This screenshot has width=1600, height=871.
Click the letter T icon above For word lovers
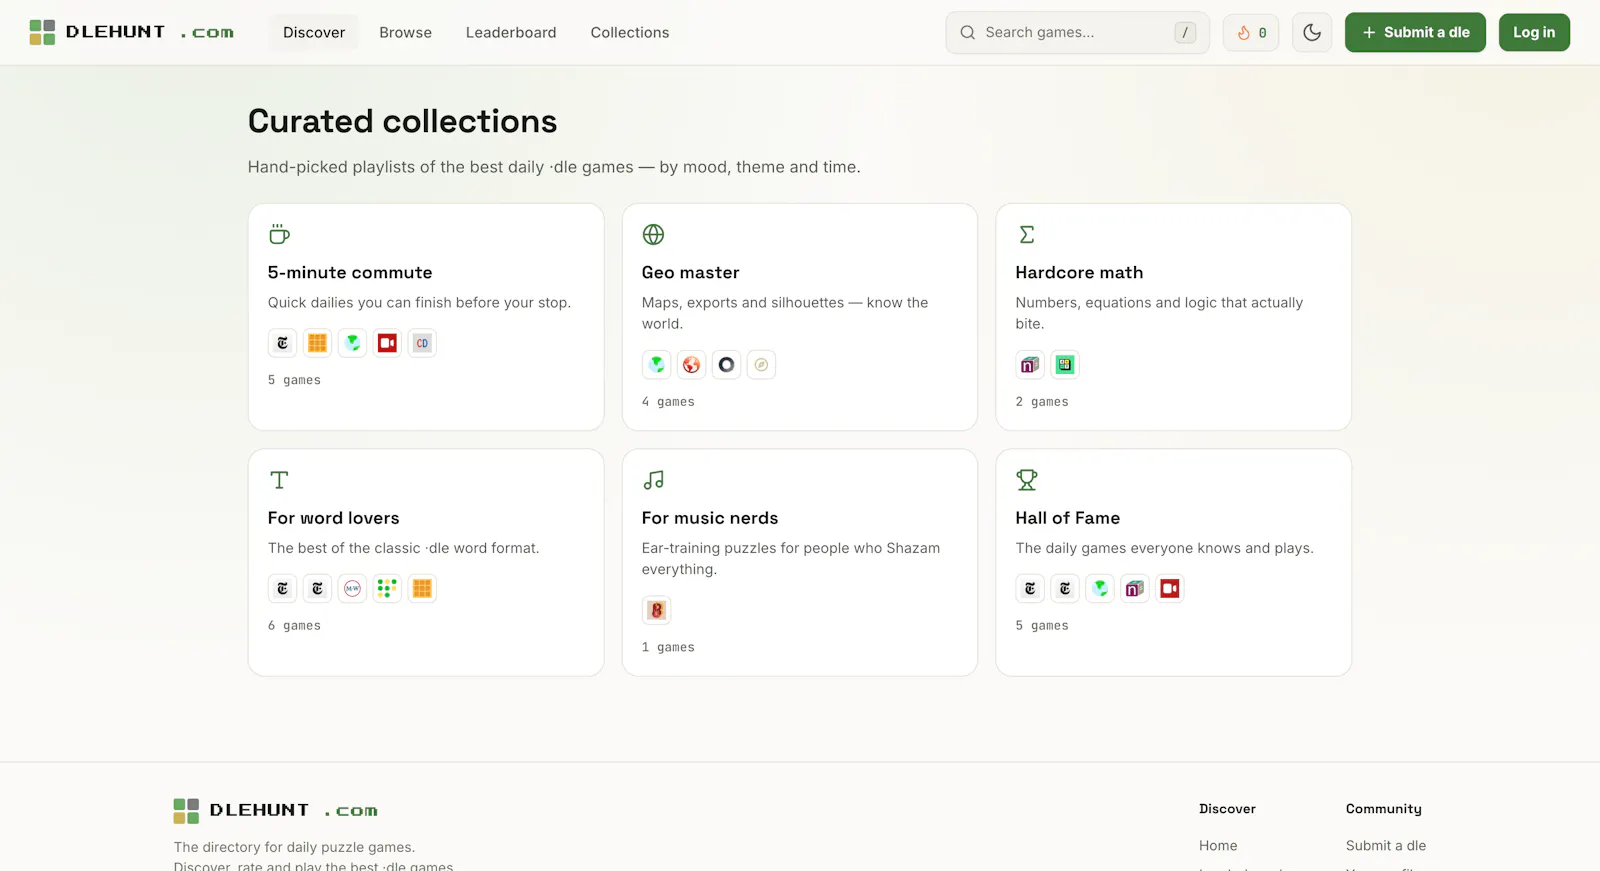click(x=279, y=480)
